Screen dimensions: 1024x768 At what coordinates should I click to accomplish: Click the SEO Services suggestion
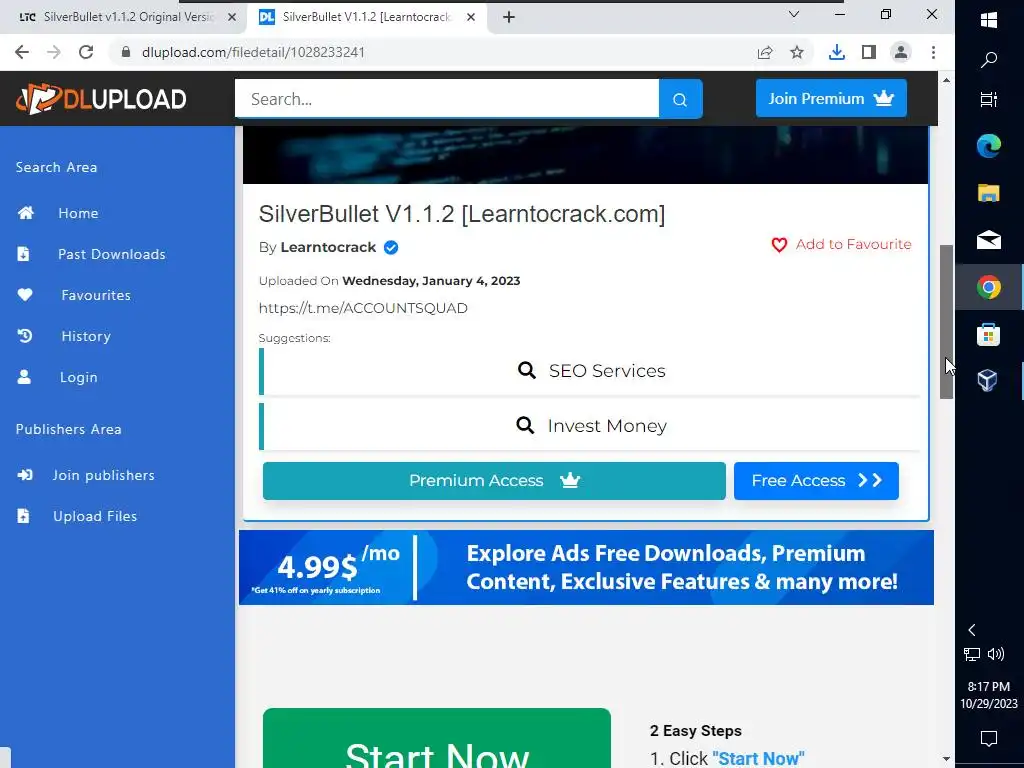[x=591, y=371]
